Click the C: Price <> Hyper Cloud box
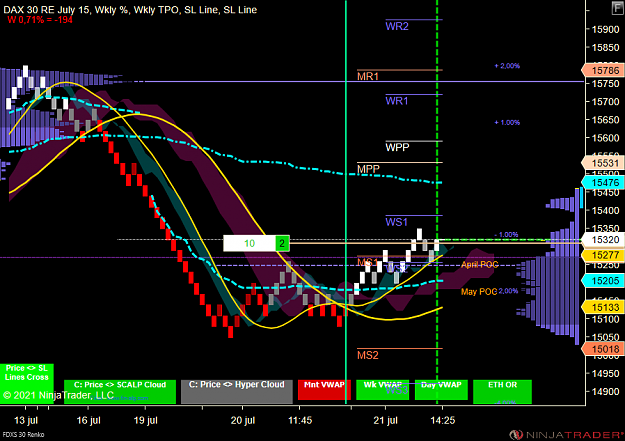 [237, 391]
